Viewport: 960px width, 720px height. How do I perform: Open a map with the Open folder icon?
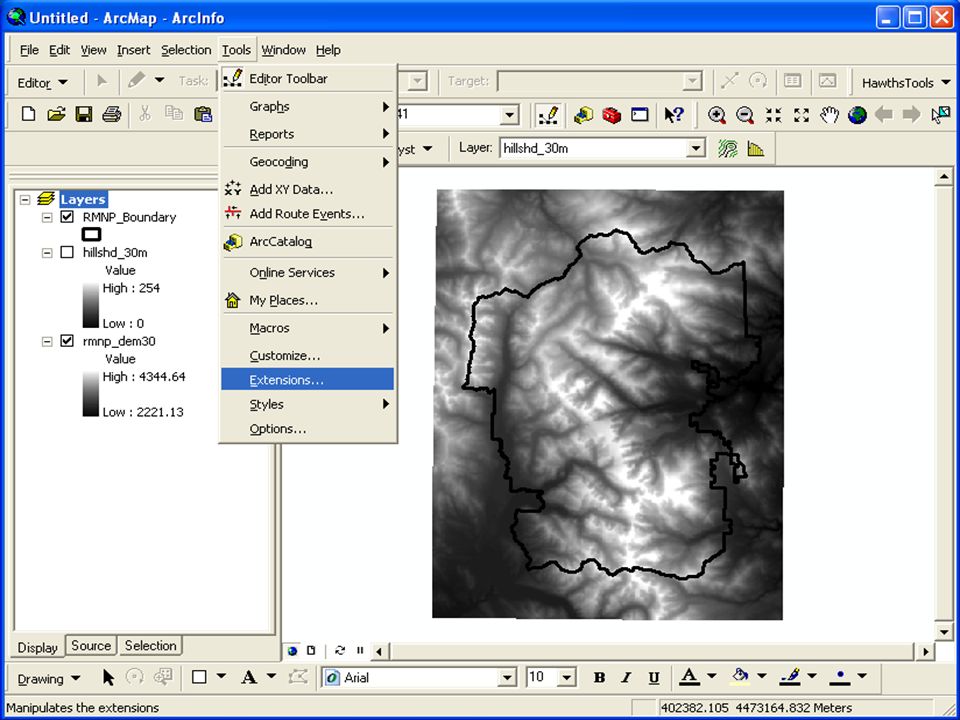pos(56,114)
